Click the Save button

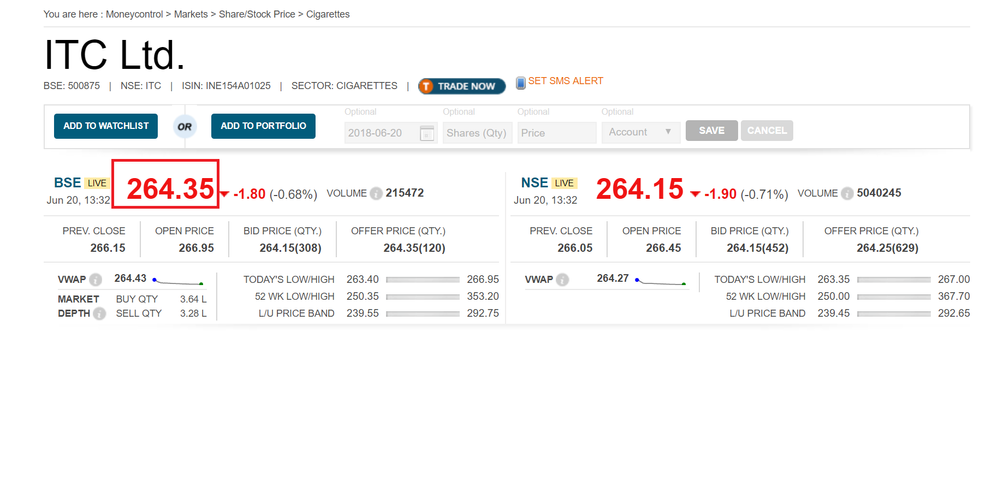coord(712,131)
